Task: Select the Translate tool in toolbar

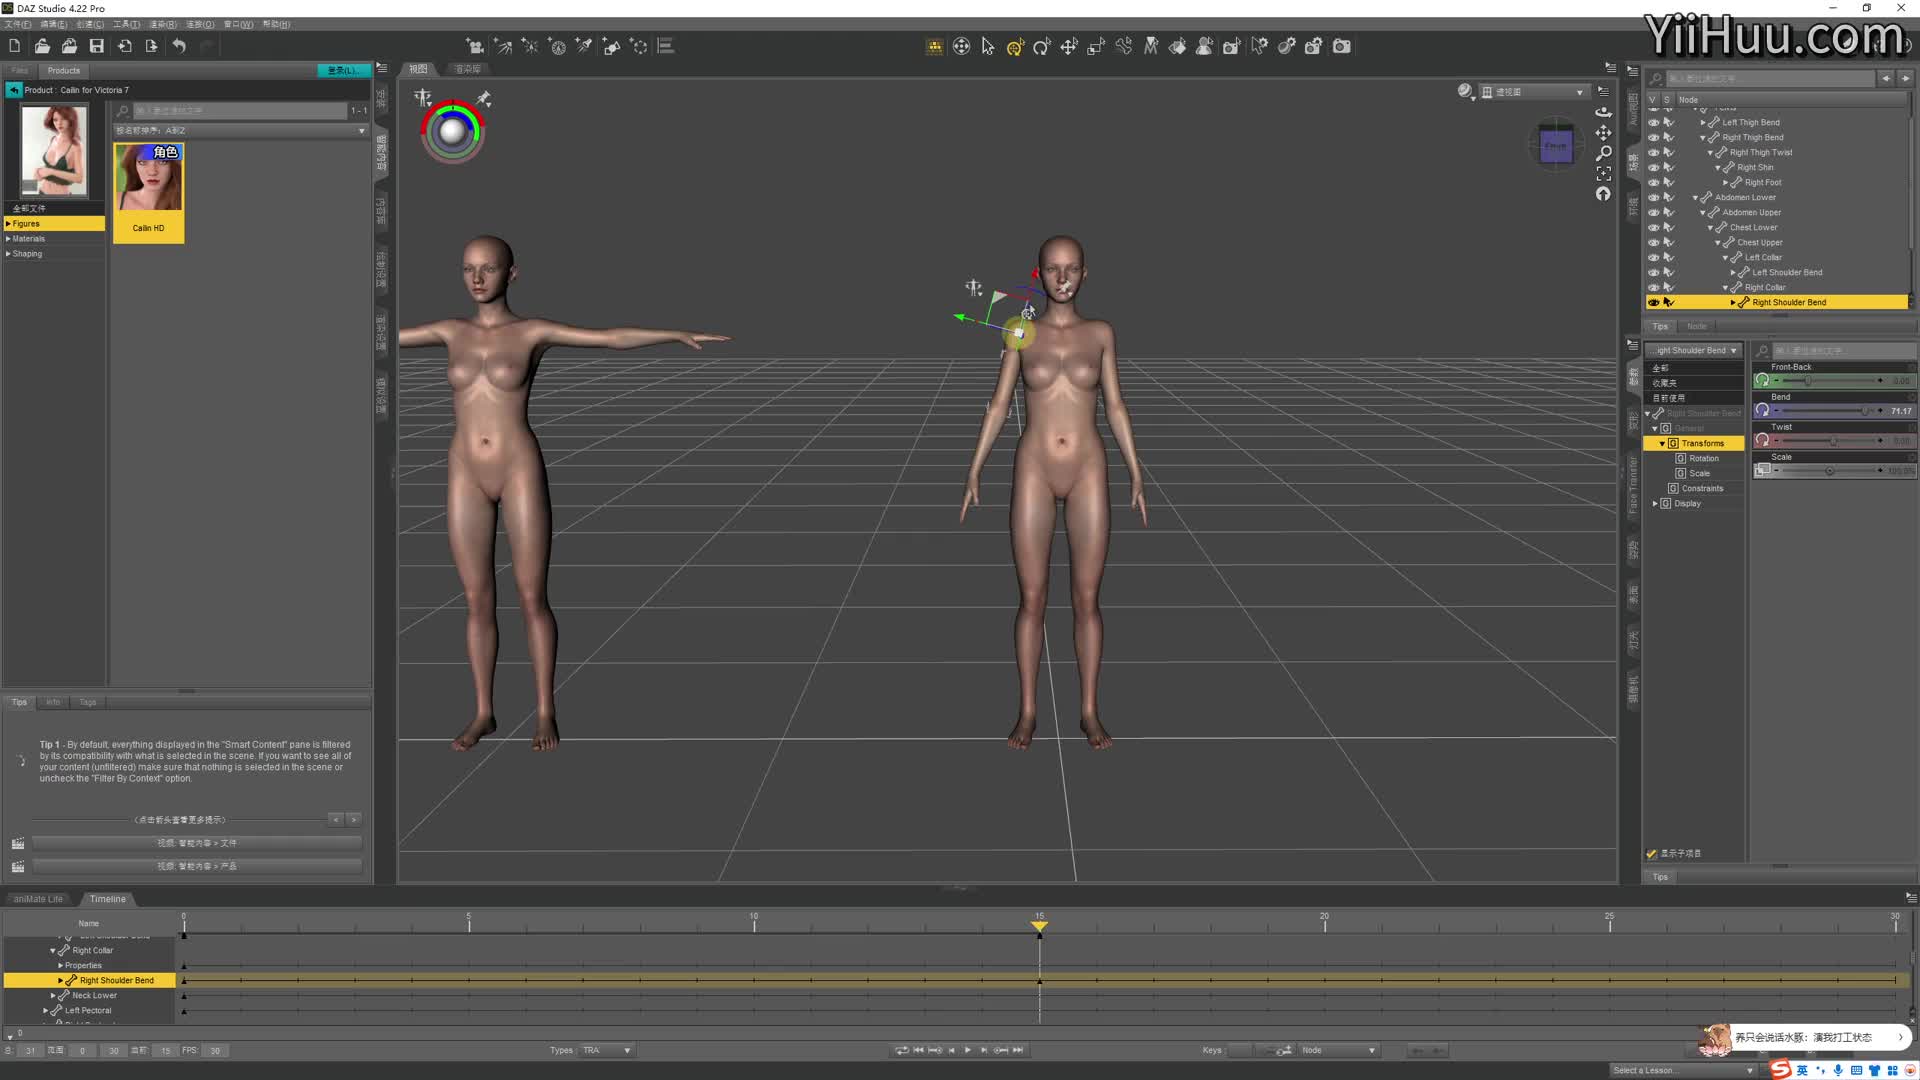Action: [x=1069, y=47]
